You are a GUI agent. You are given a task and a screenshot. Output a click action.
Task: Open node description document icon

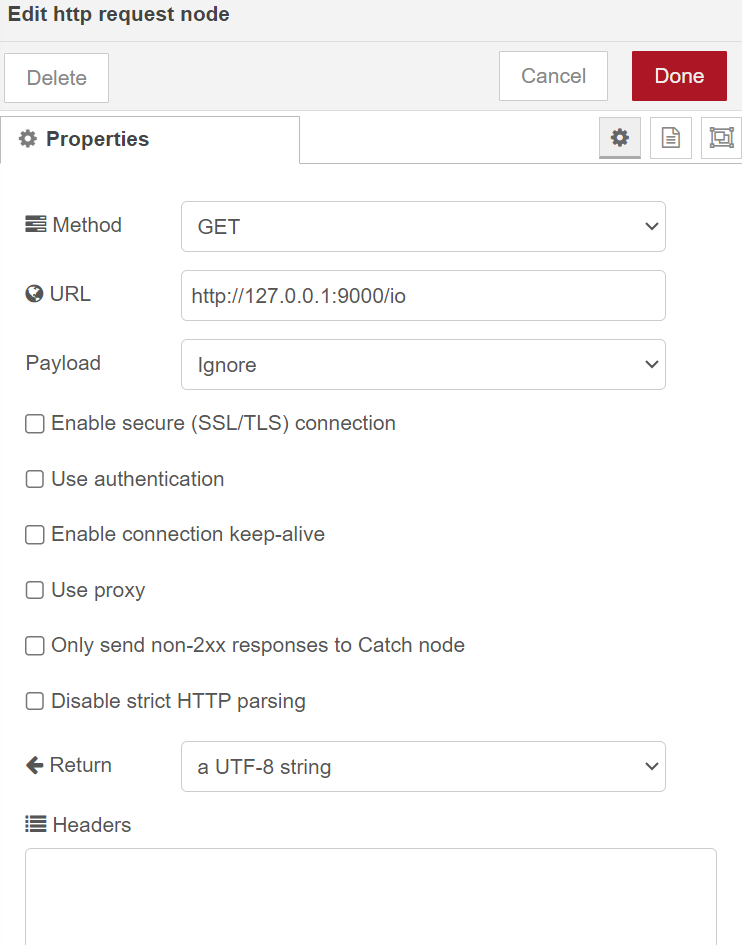click(671, 138)
